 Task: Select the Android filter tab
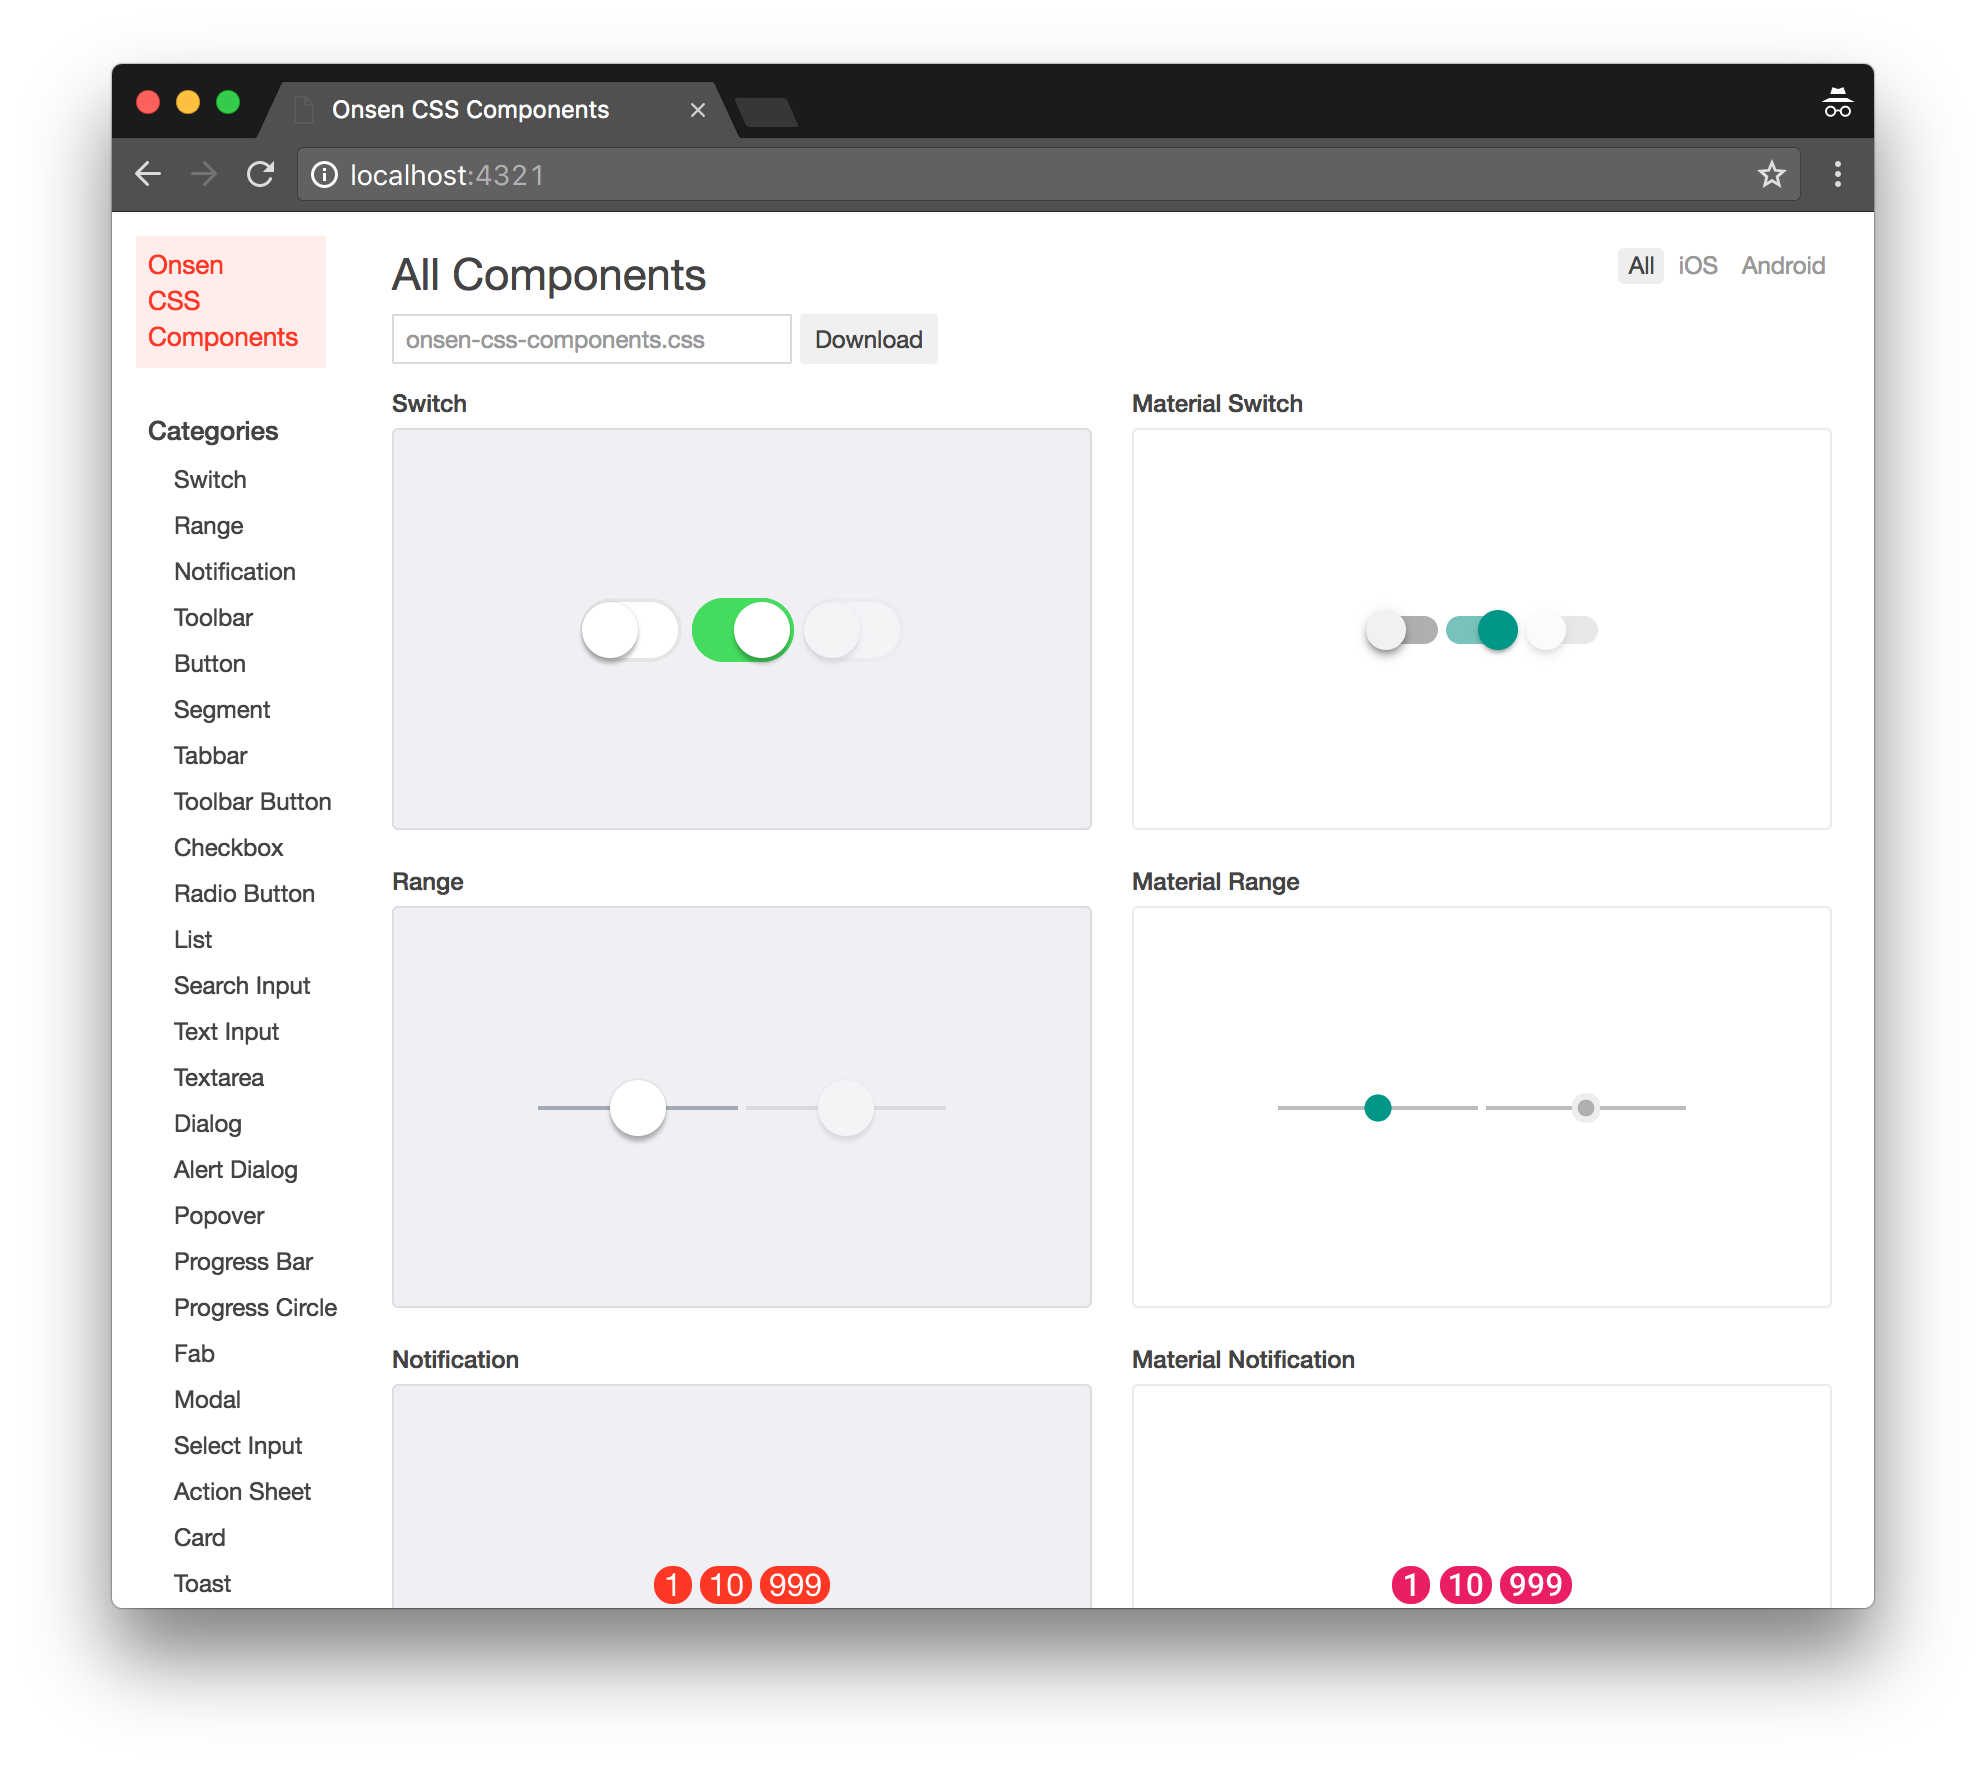[1783, 265]
